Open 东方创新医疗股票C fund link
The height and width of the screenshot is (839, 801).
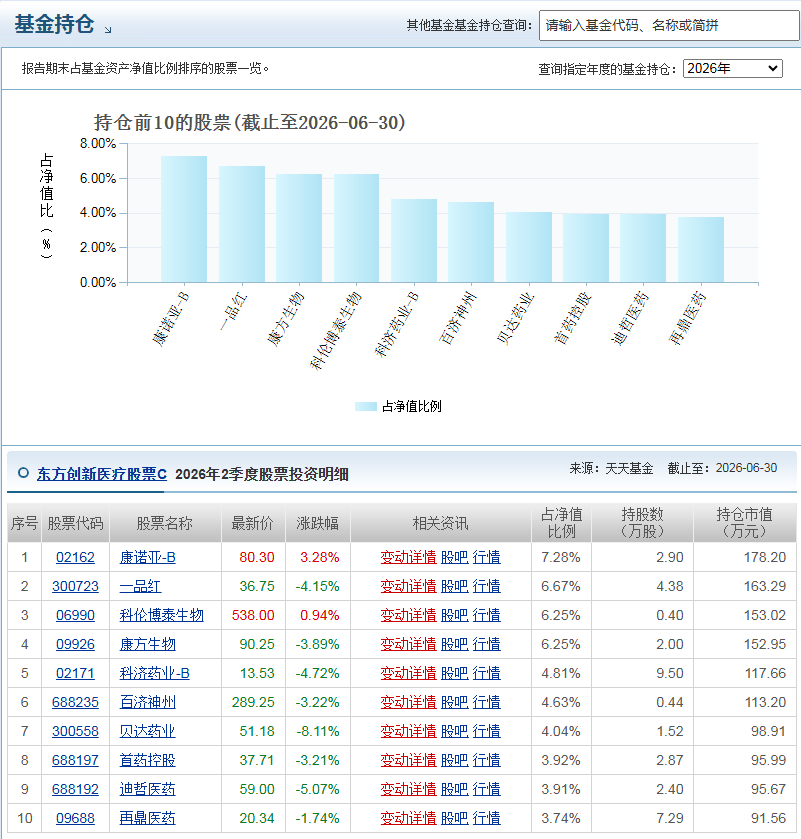102,474
